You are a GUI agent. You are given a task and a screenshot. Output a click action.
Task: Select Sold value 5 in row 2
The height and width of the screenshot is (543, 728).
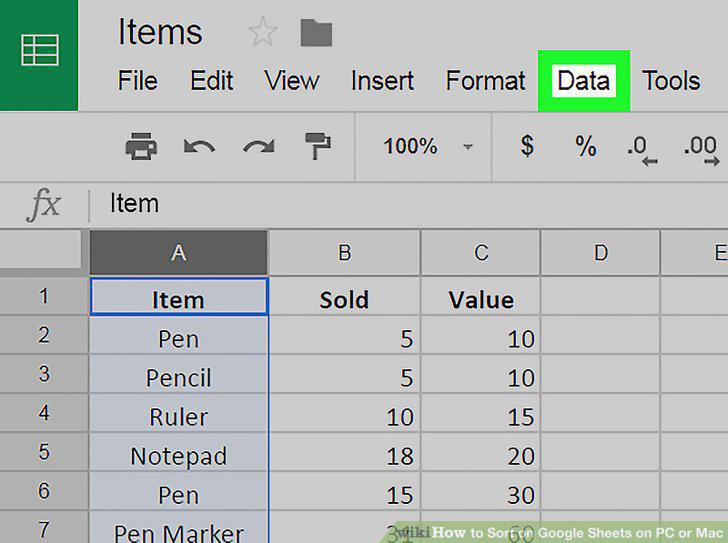pos(344,336)
